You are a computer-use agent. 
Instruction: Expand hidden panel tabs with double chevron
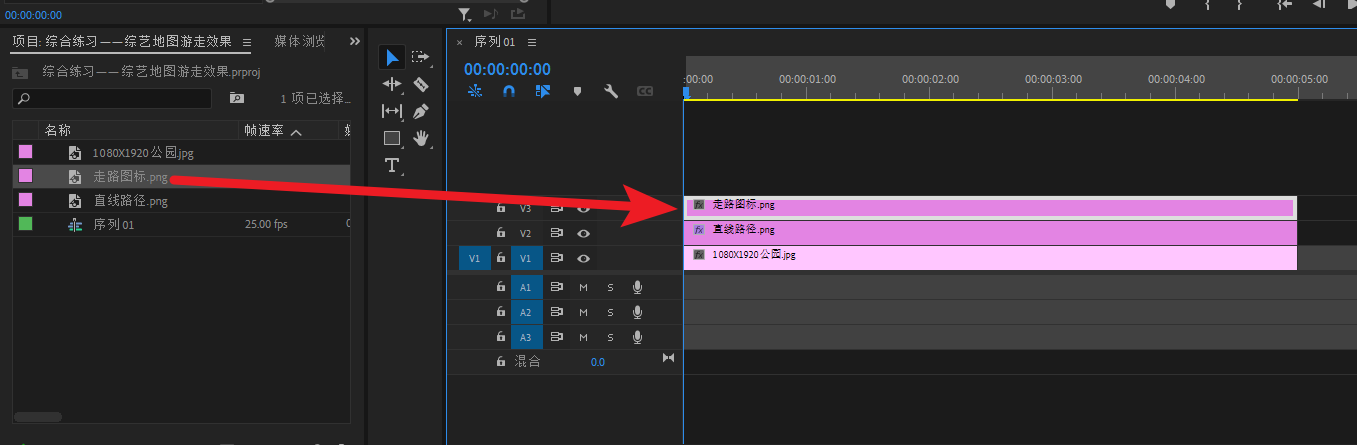click(354, 41)
